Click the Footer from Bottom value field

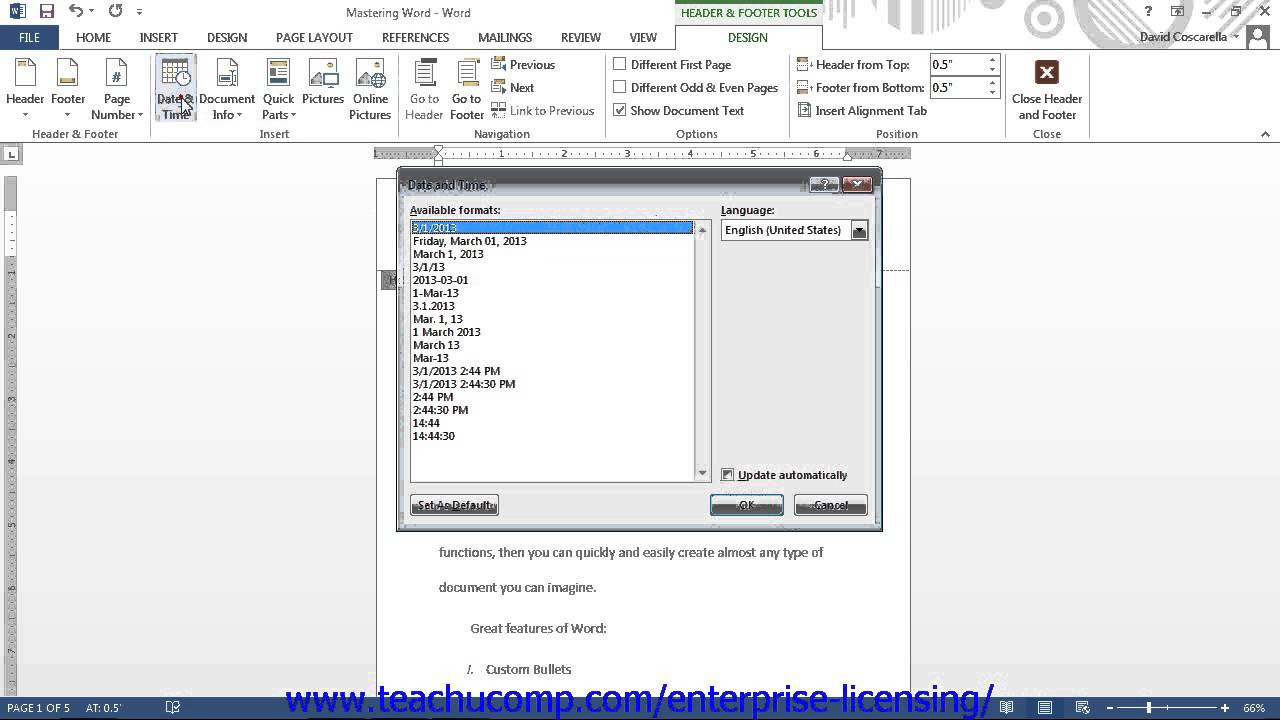tap(958, 87)
